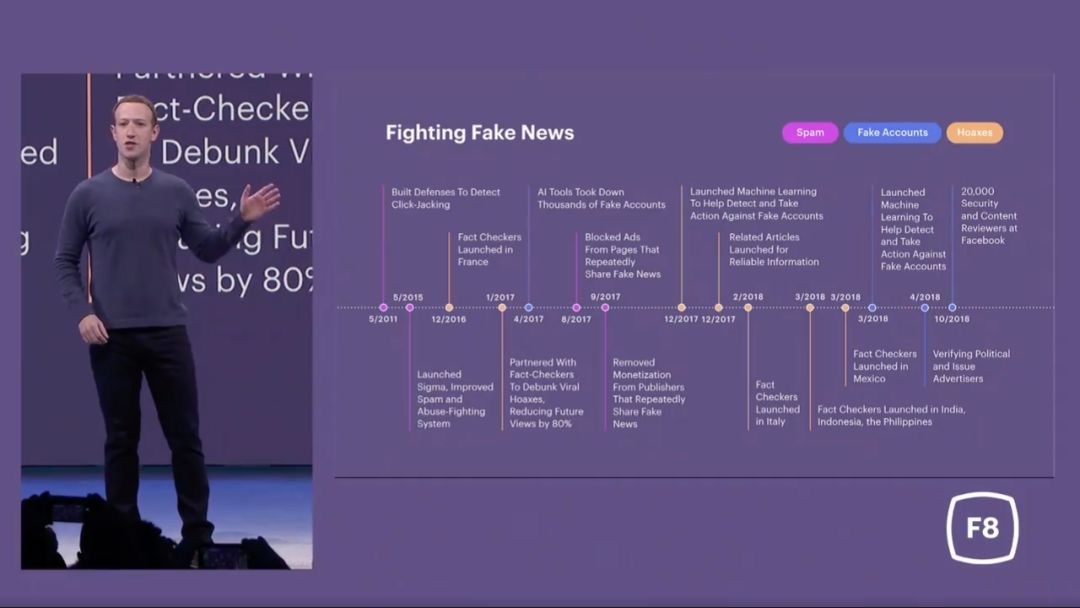The image size is (1080, 608).
Task: Select the blue Fake Accounts legend pill
Action: tap(892, 133)
